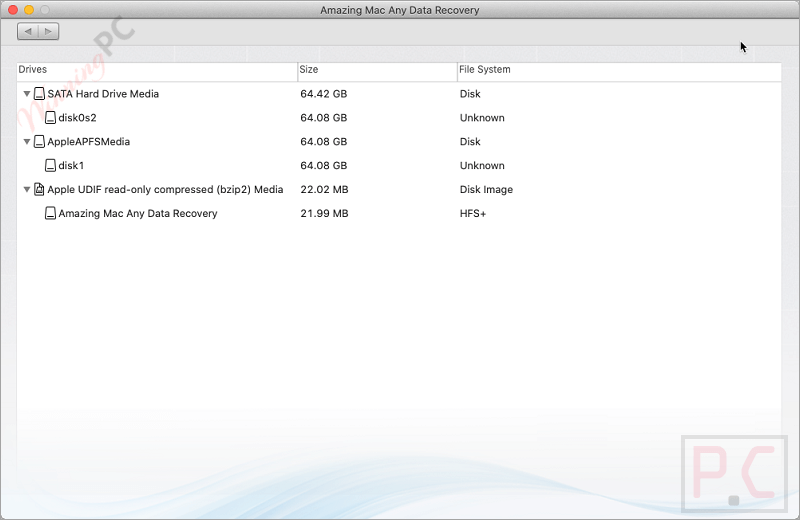Collapse the SATA Hard Drive Media entry
The height and width of the screenshot is (520, 800).
click(27, 94)
